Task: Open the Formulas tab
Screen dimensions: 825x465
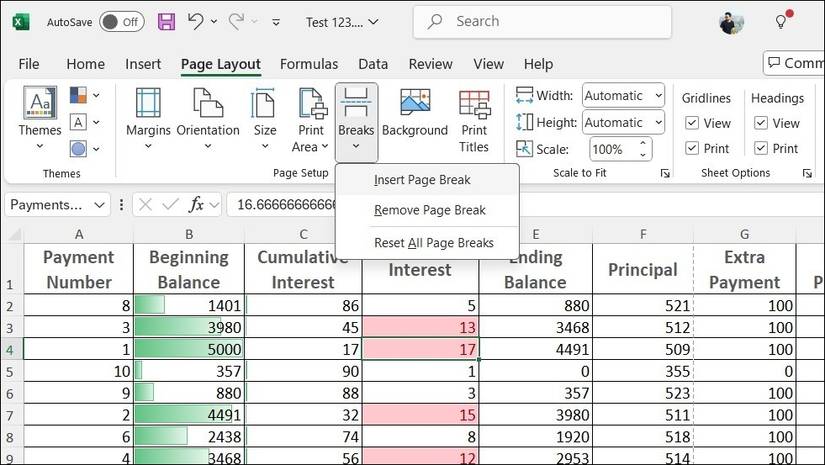Action: (309, 64)
